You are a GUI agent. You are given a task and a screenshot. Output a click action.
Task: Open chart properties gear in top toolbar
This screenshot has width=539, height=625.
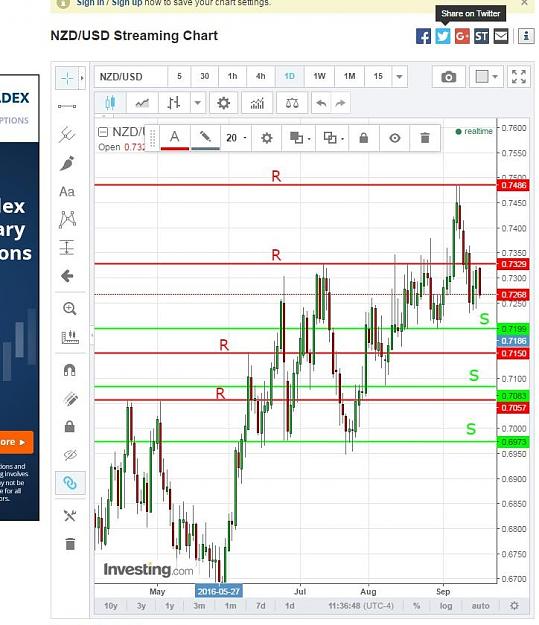[x=223, y=103]
